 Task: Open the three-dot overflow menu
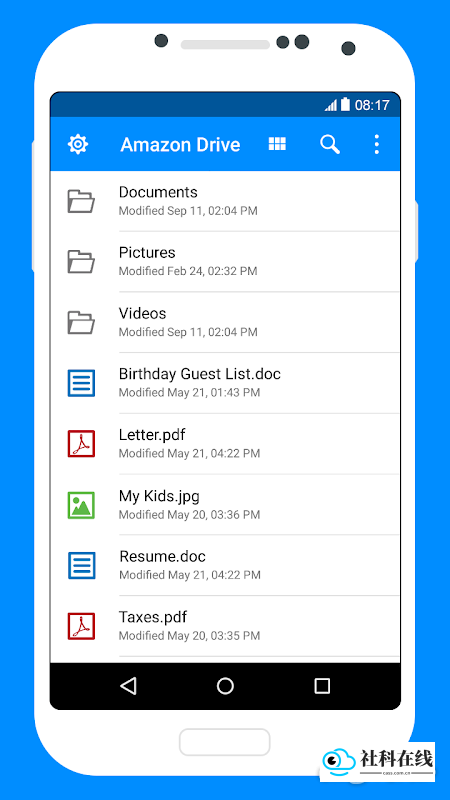(x=377, y=144)
